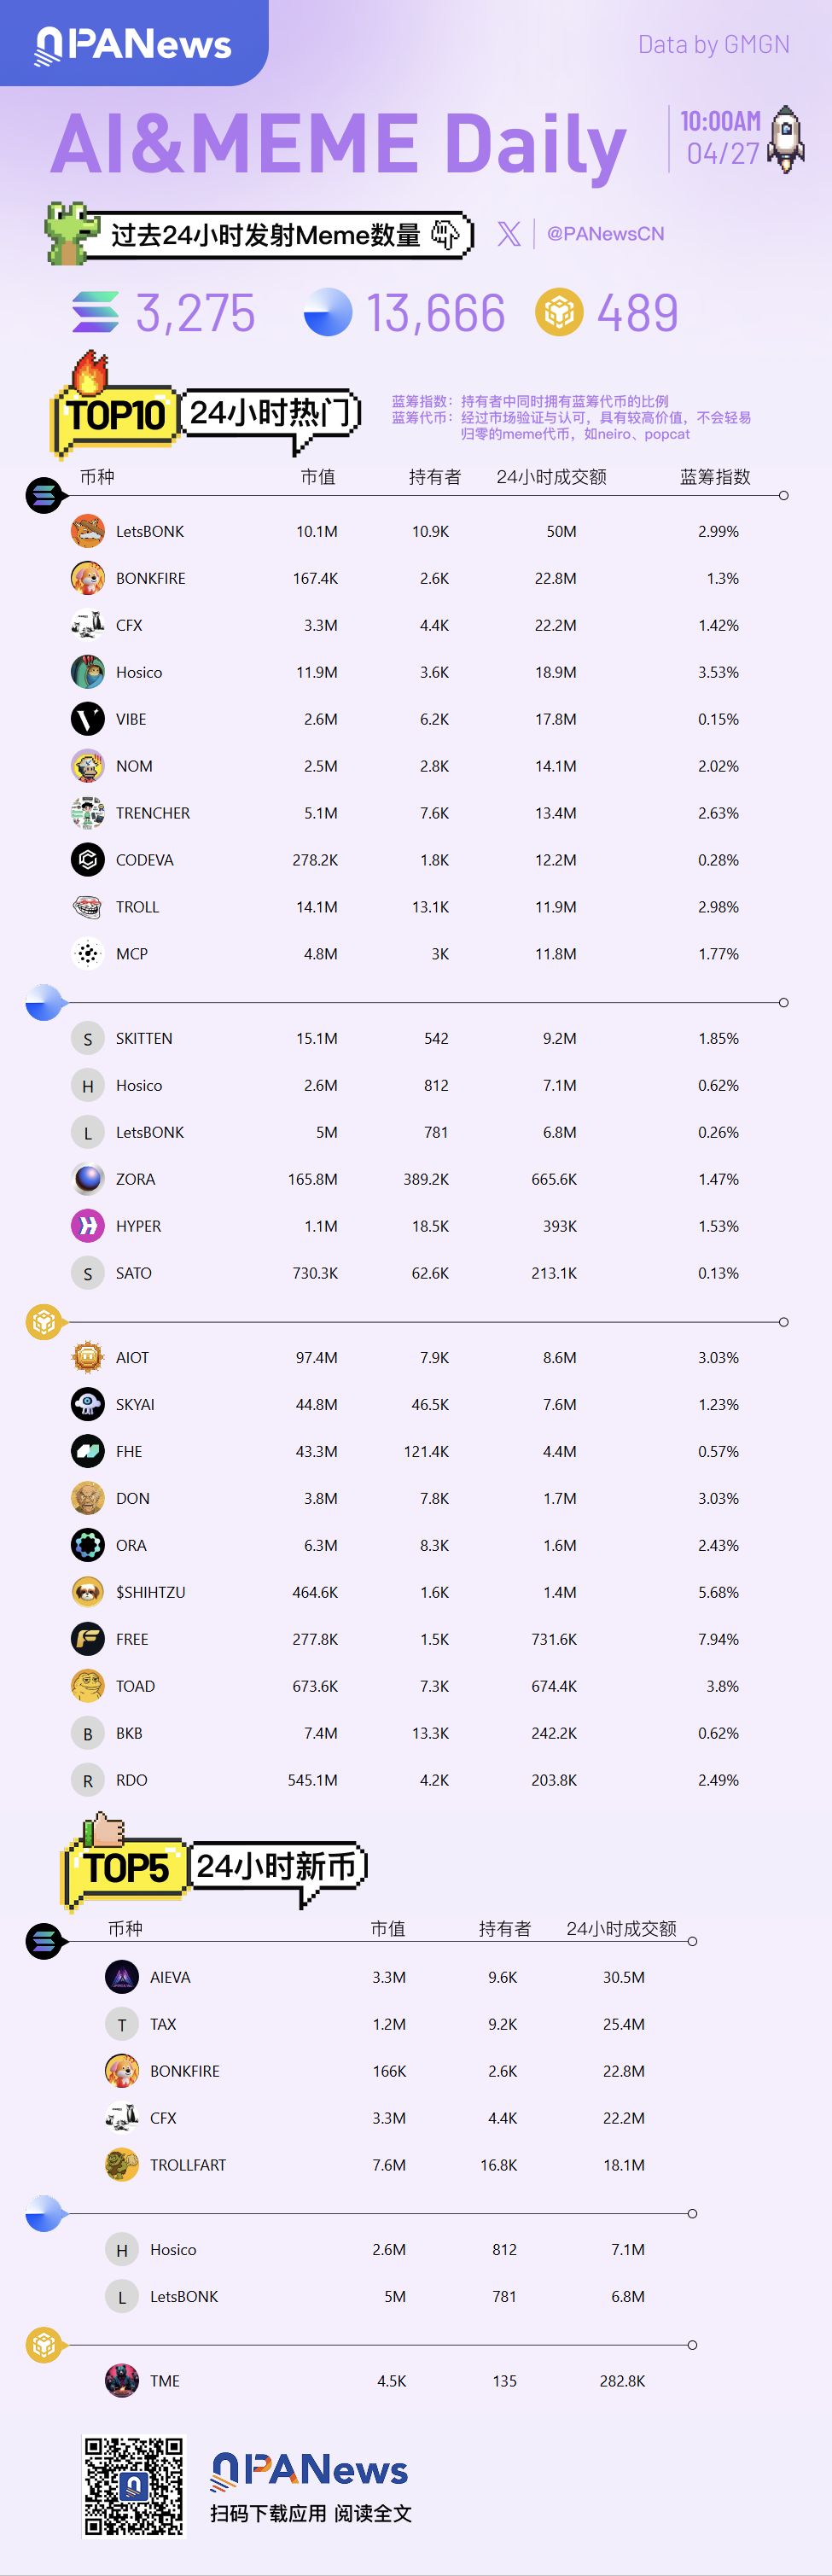Click the X social logo icon
The width and height of the screenshot is (832, 2576).
coord(509,234)
